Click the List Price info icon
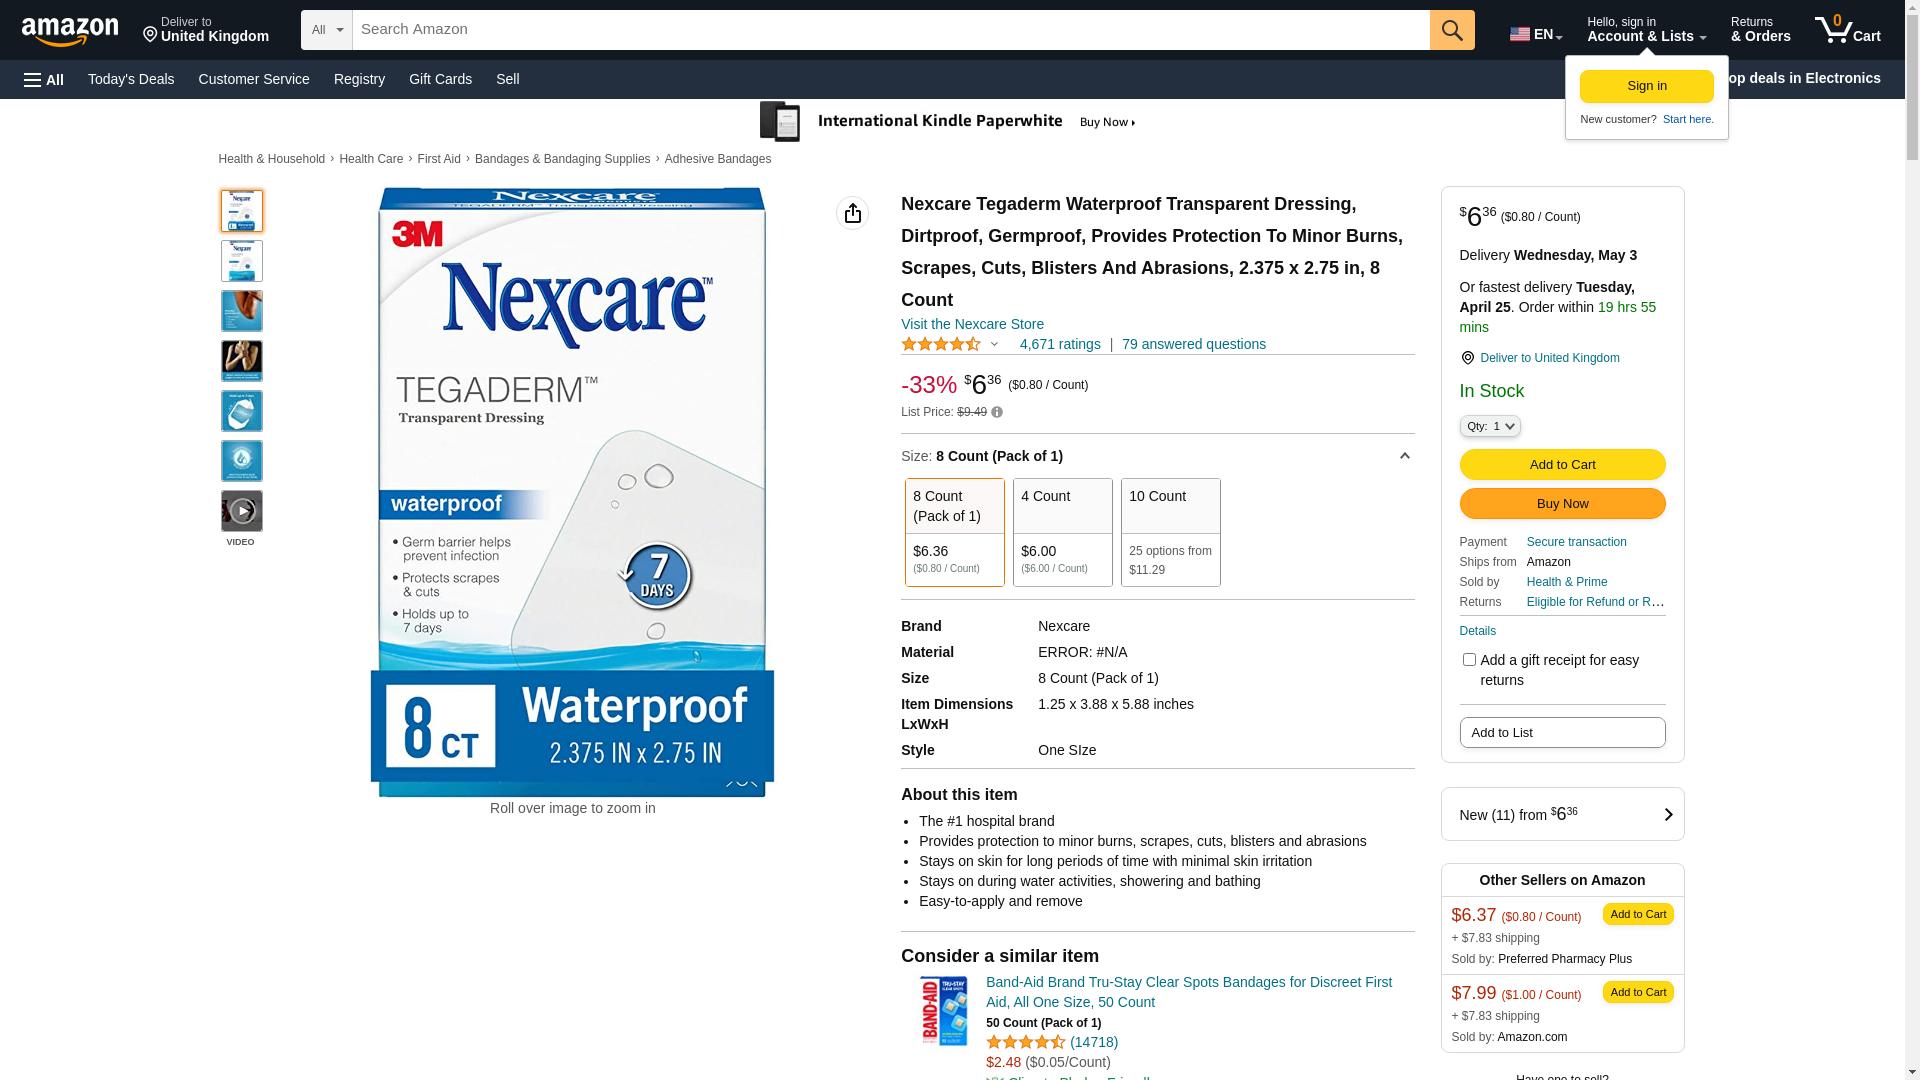1920x1080 pixels. pyautogui.click(x=997, y=412)
